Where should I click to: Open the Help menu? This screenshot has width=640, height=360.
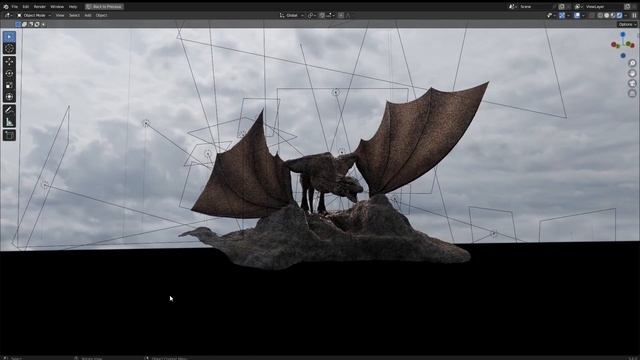click(73, 7)
